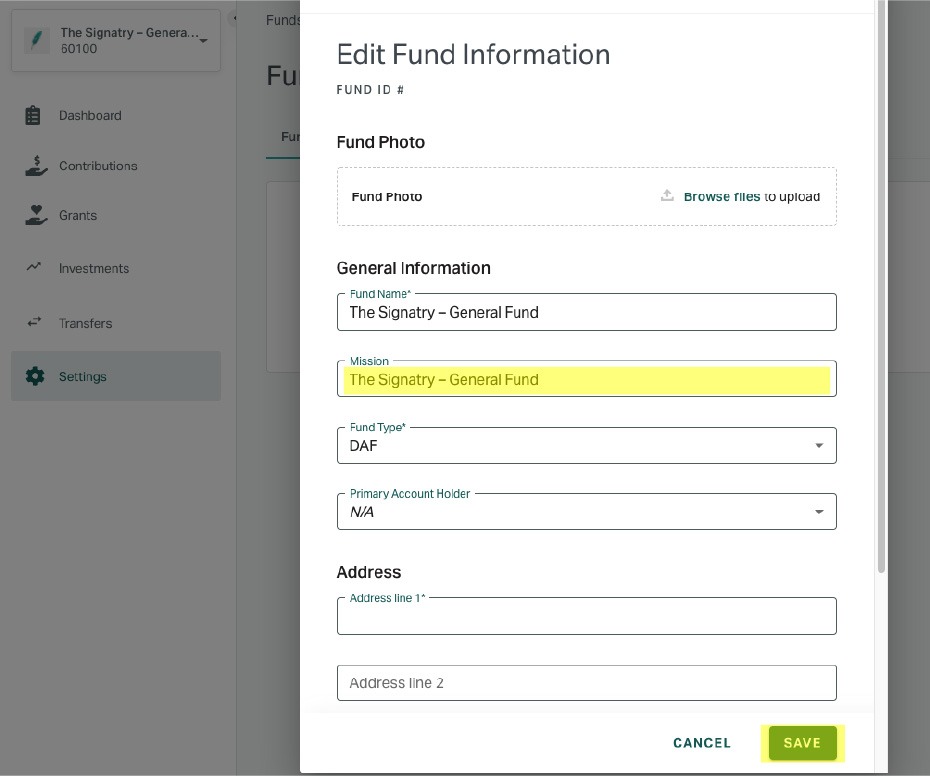This screenshot has width=930, height=776.
Task: Open the Fund Type dropdown
Action: pos(587,446)
